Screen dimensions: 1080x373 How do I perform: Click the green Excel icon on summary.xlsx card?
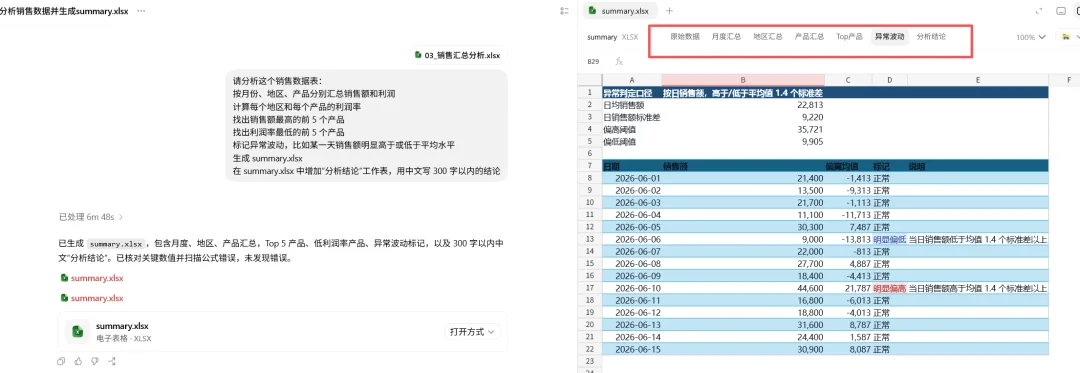point(77,331)
